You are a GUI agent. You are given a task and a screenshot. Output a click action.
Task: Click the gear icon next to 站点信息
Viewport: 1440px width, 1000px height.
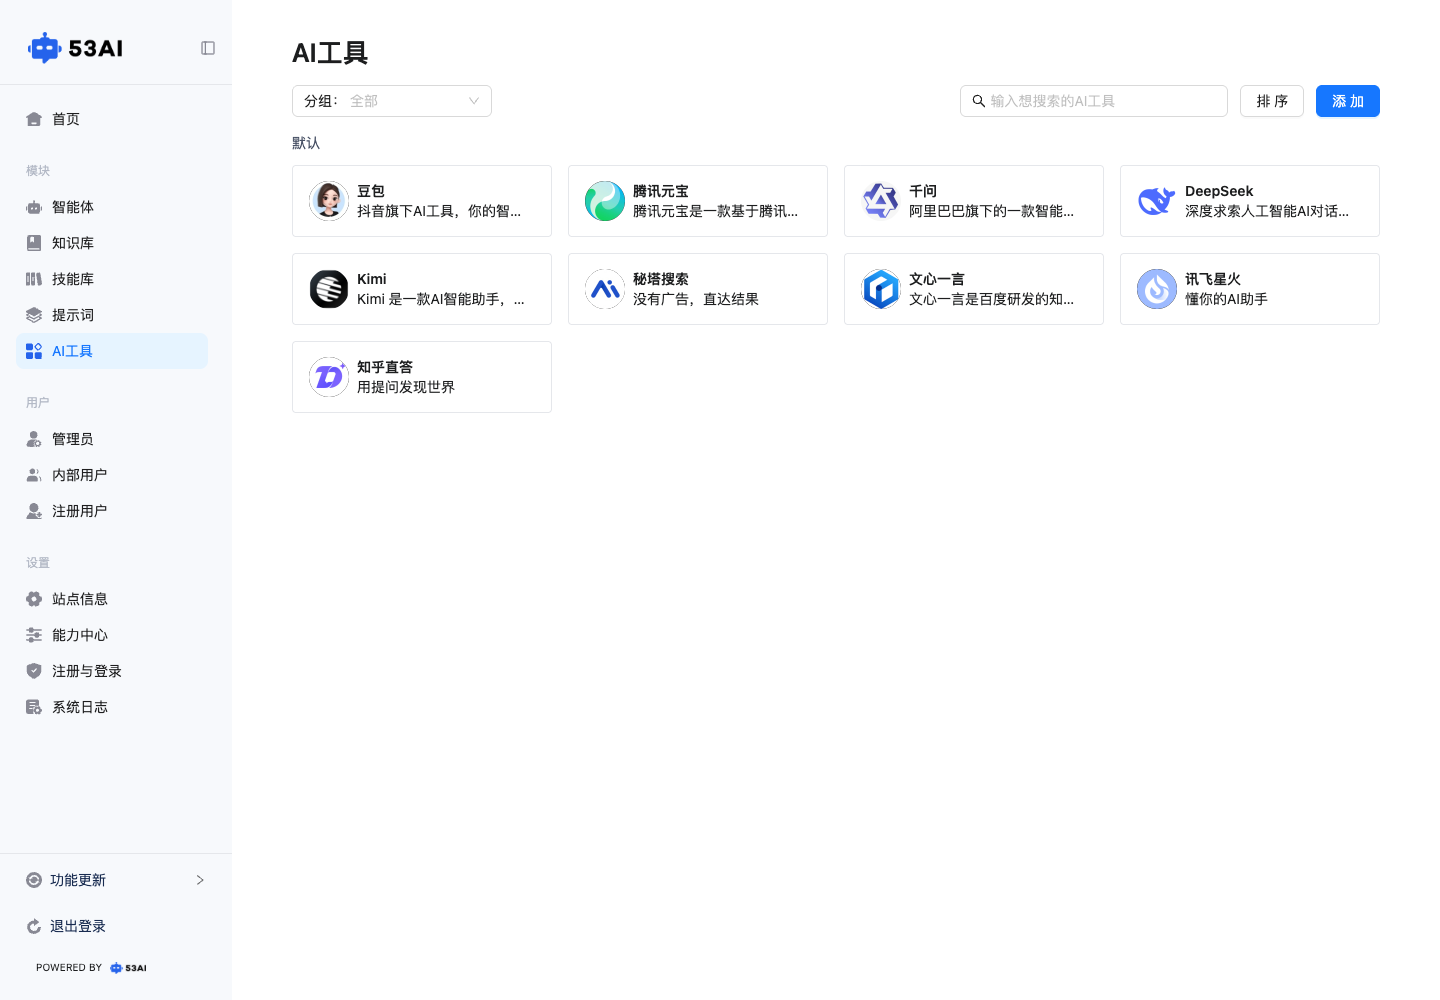tap(34, 599)
